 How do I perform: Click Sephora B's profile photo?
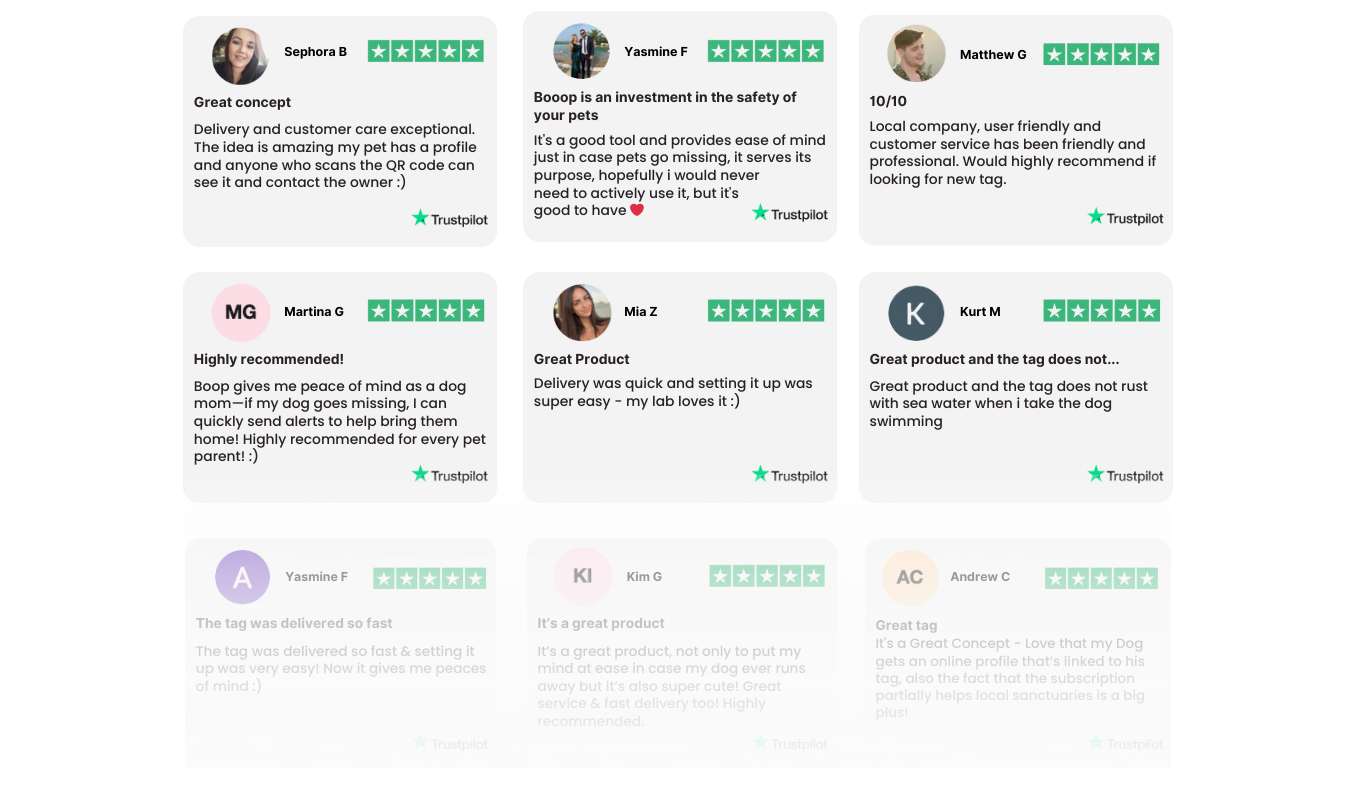pos(240,56)
